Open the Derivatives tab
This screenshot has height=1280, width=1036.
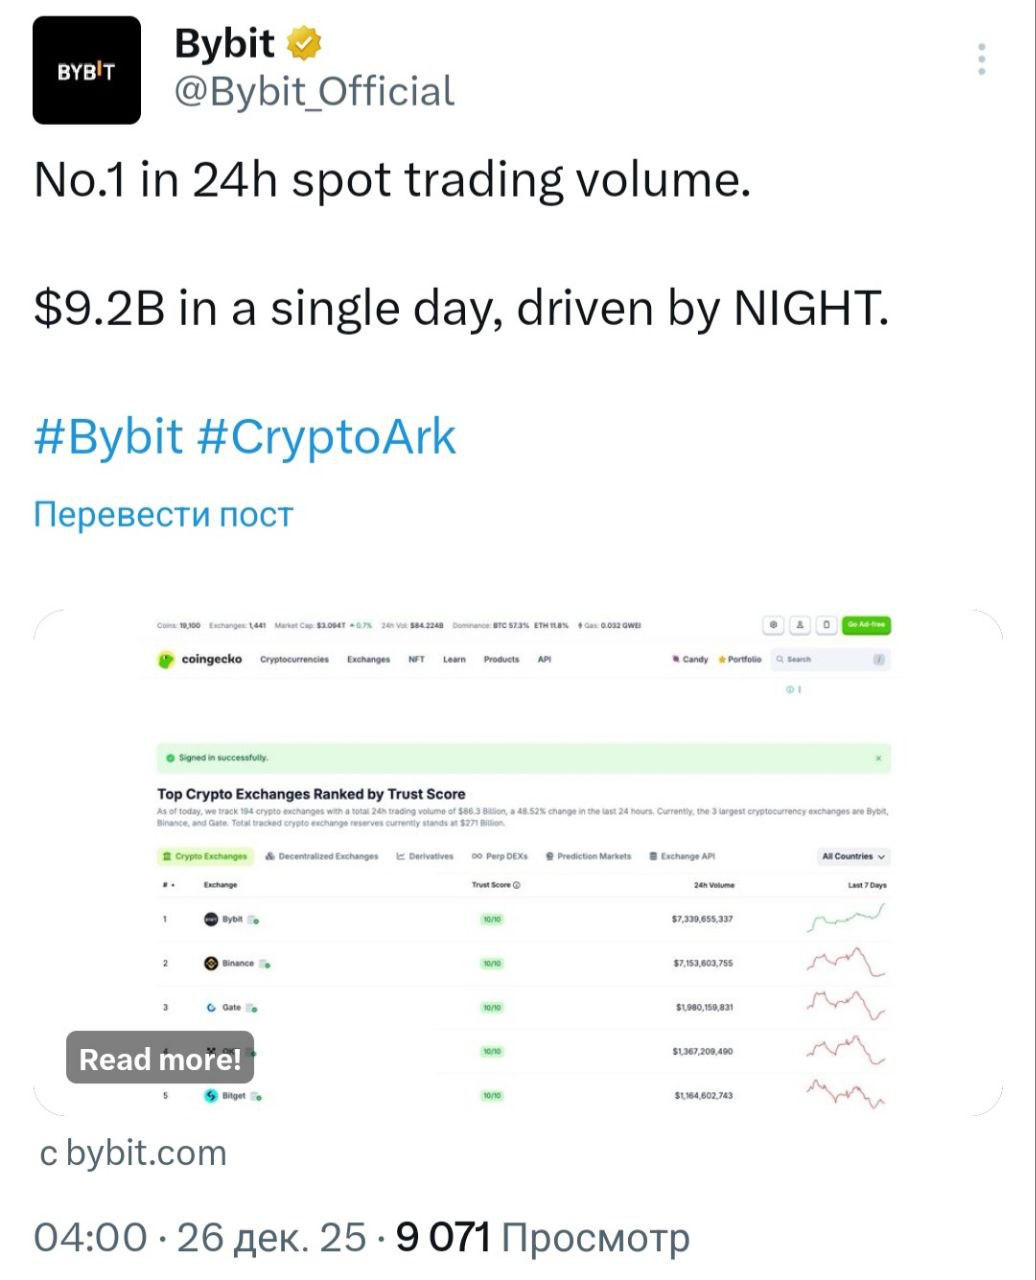point(425,857)
